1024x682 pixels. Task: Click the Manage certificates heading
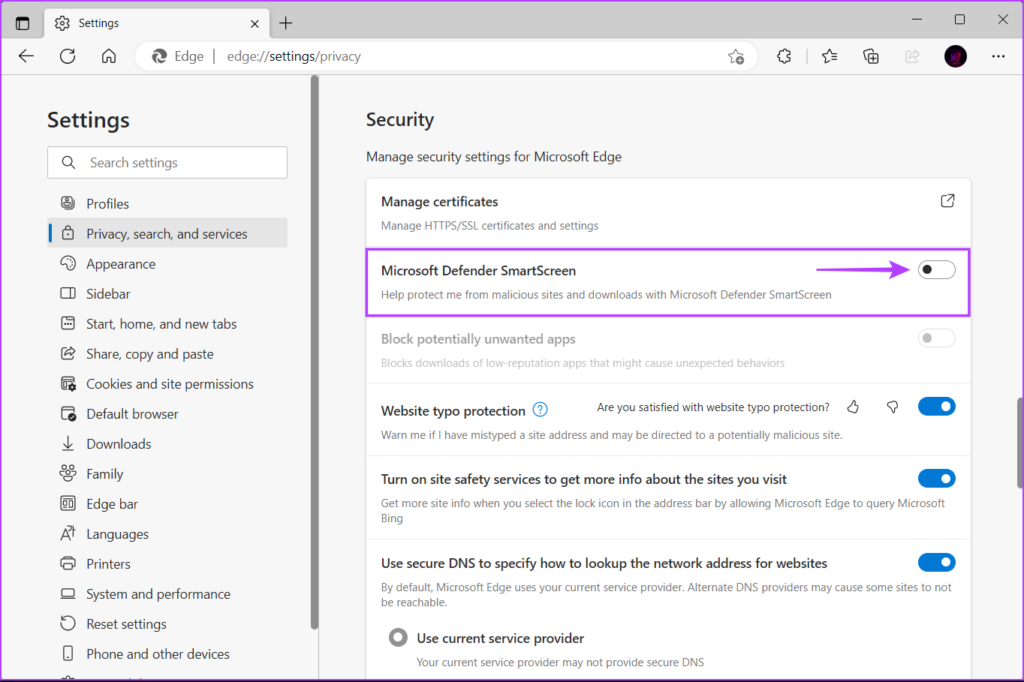[x=440, y=201]
